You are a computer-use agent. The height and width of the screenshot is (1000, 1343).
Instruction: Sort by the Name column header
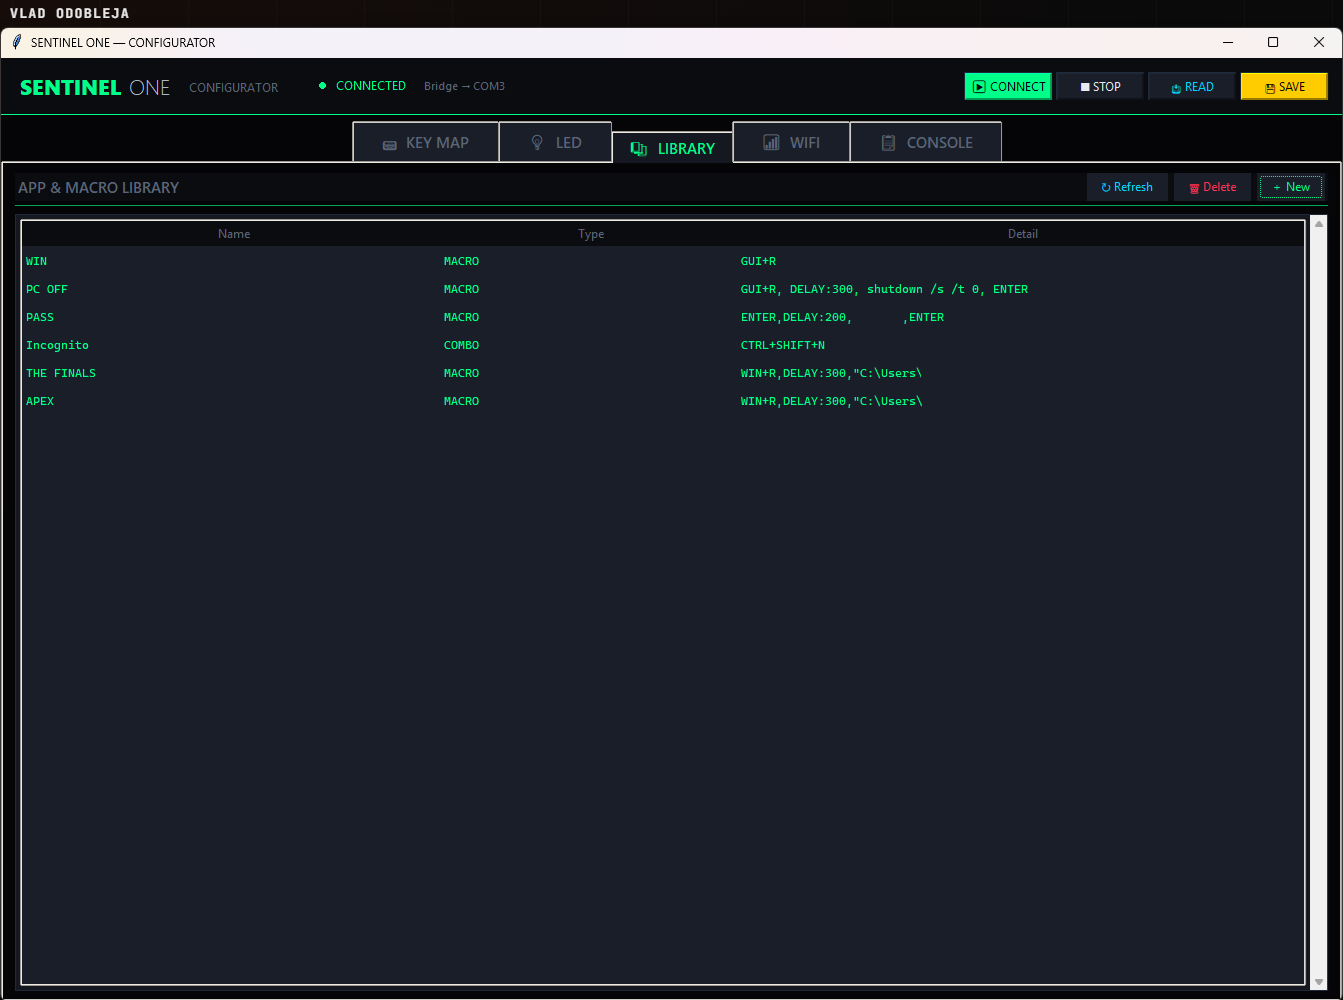[234, 234]
